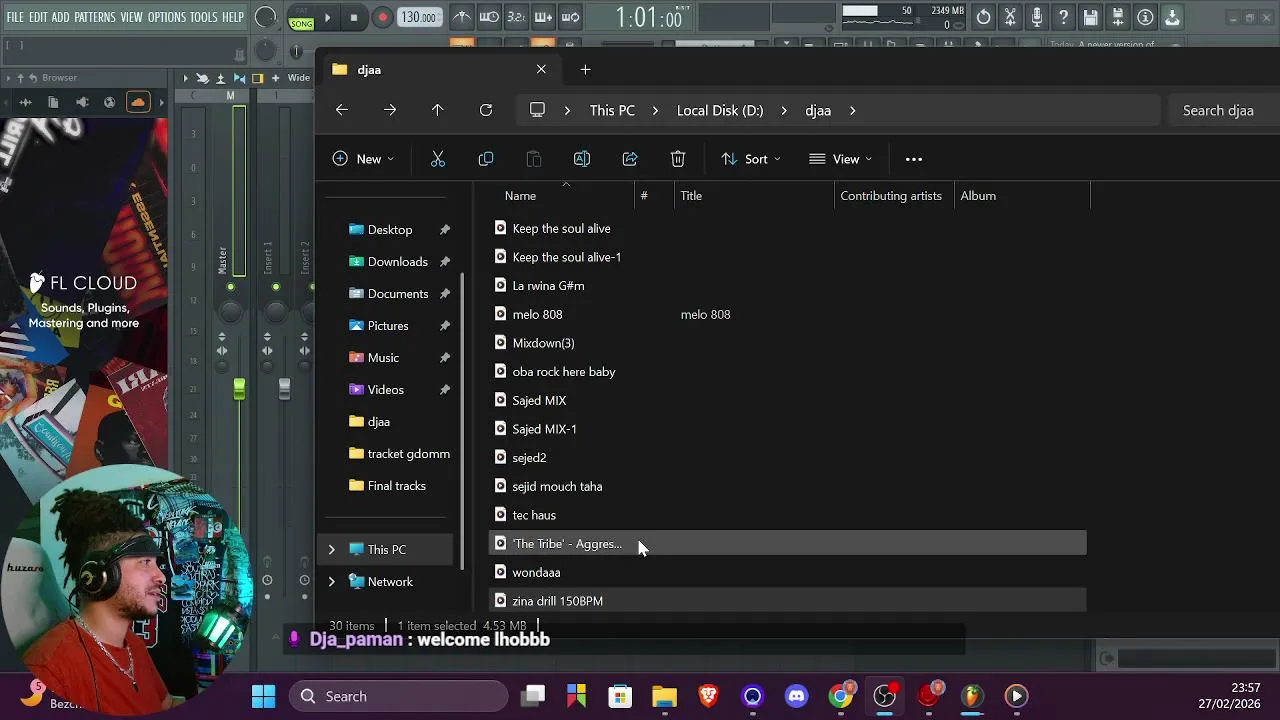Viewport: 1280px width, 720px height.
Task: Expand the chevron after Local Disk (D:) breadcrumb
Action: pos(784,110)
